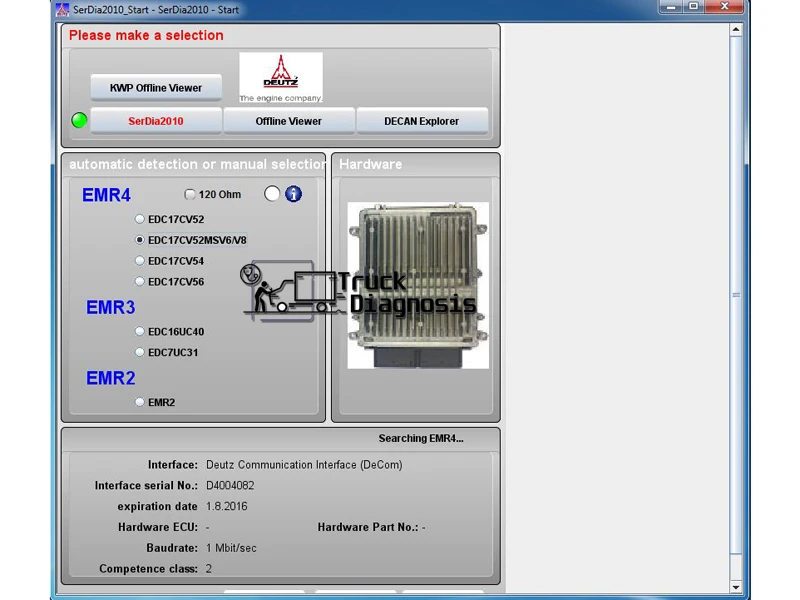
Task: Open the KWP Offline Viewer
Action: [x=155, y=87]
